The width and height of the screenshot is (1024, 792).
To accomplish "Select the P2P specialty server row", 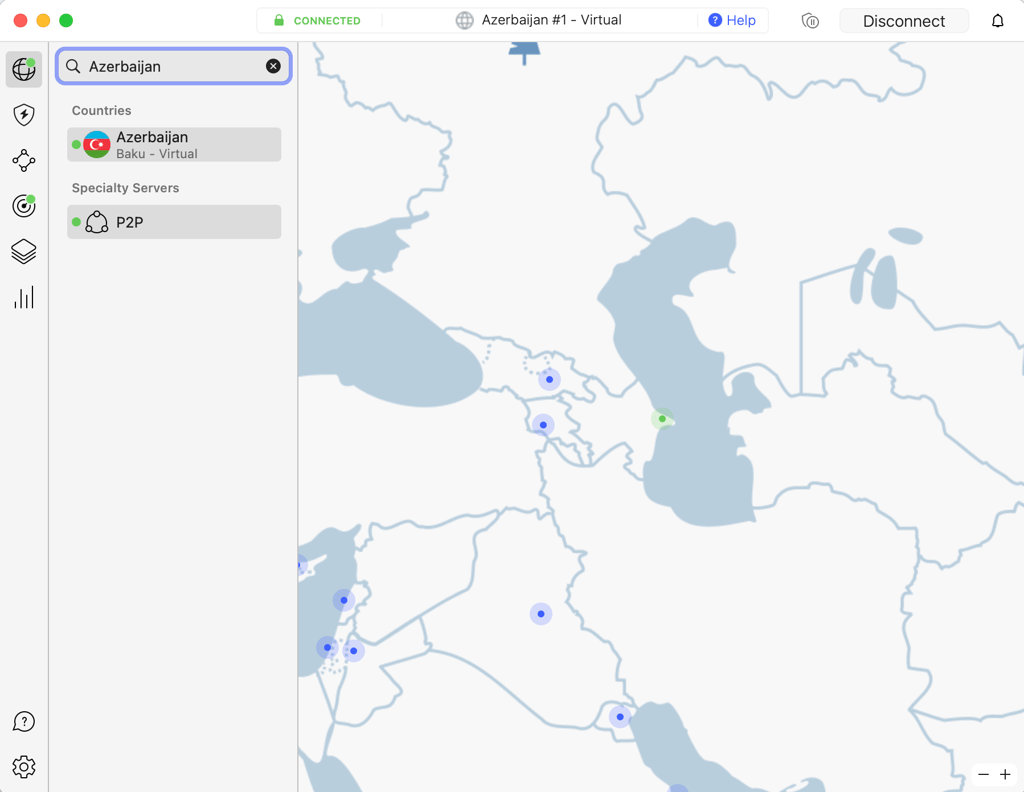I will 174,222.
